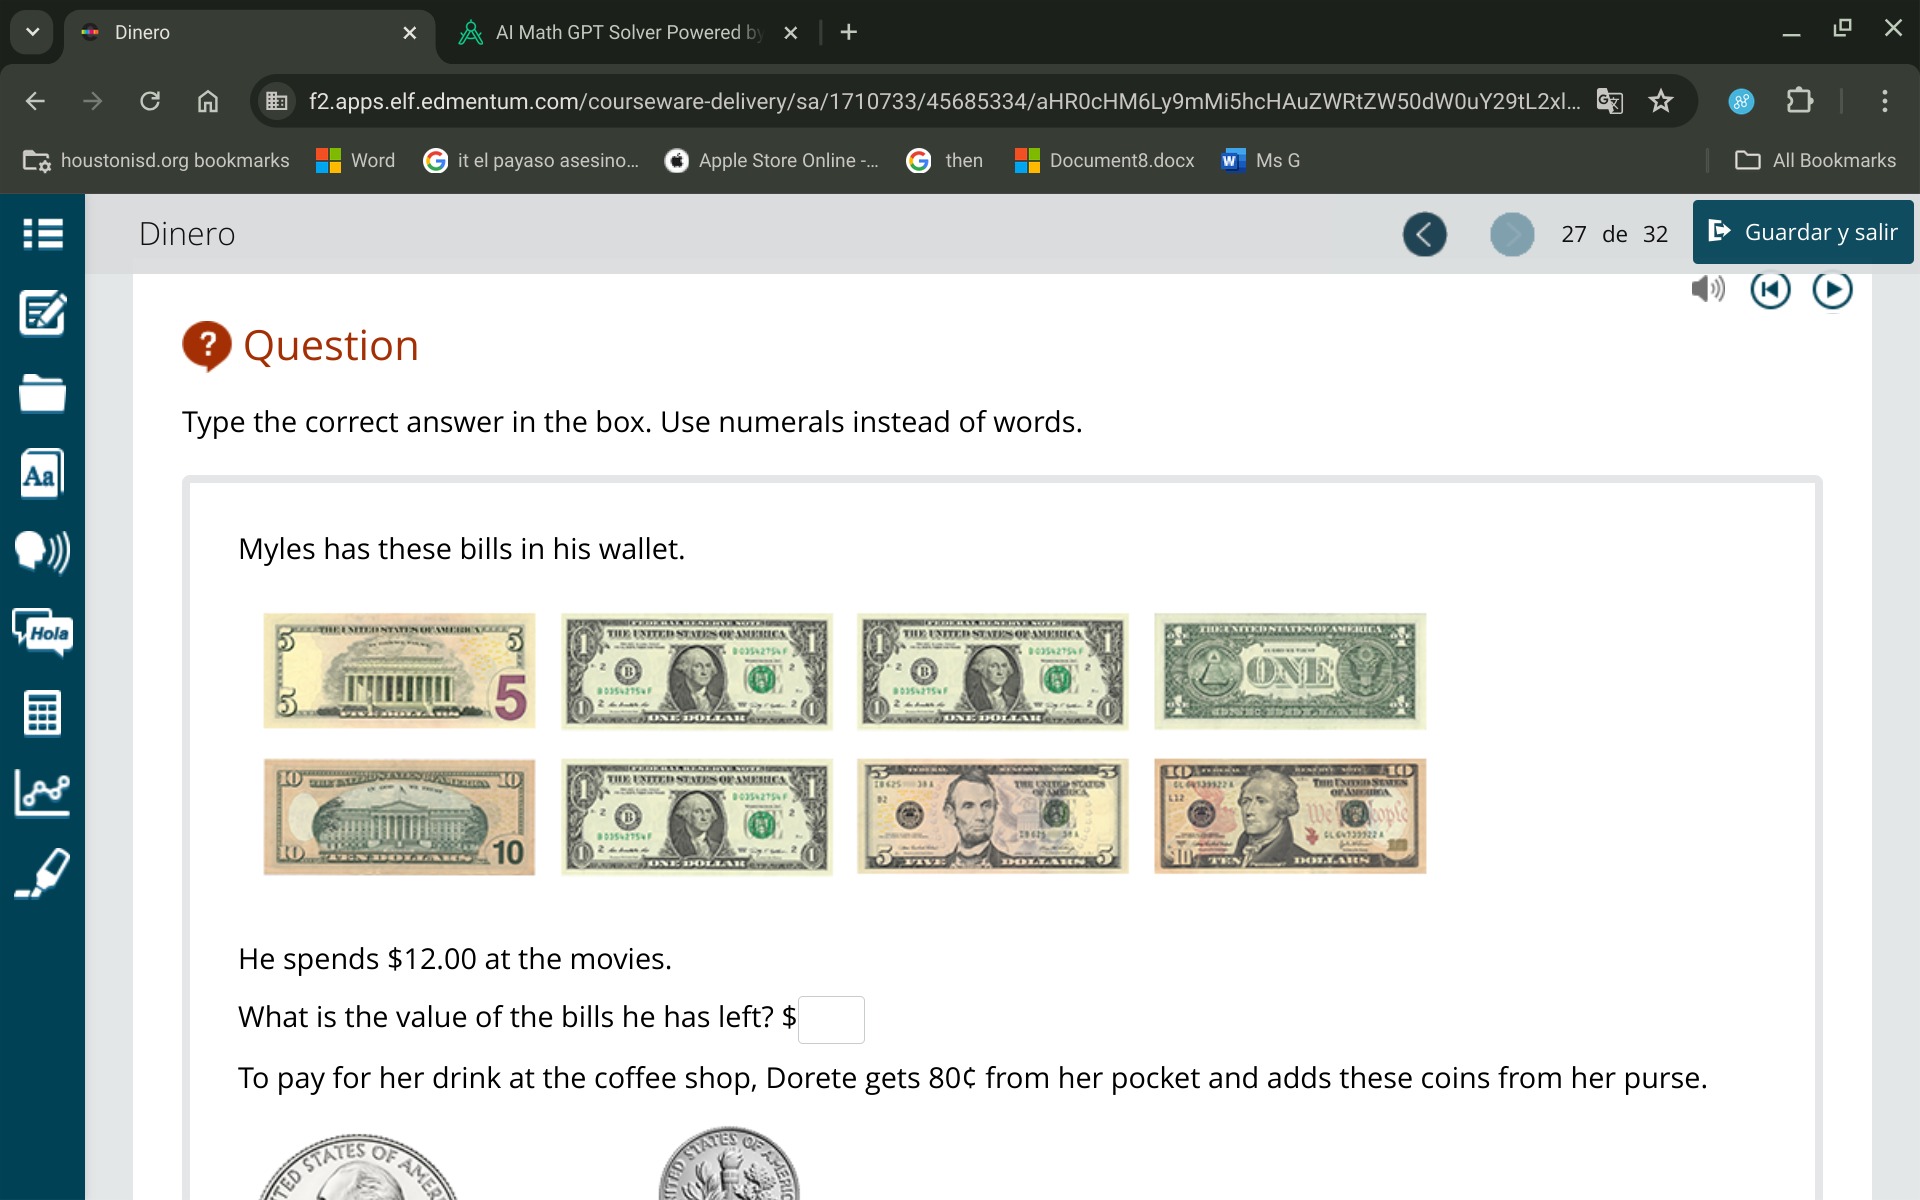
Task: Open the Ms G bookmark
Action: [1262, 160]
